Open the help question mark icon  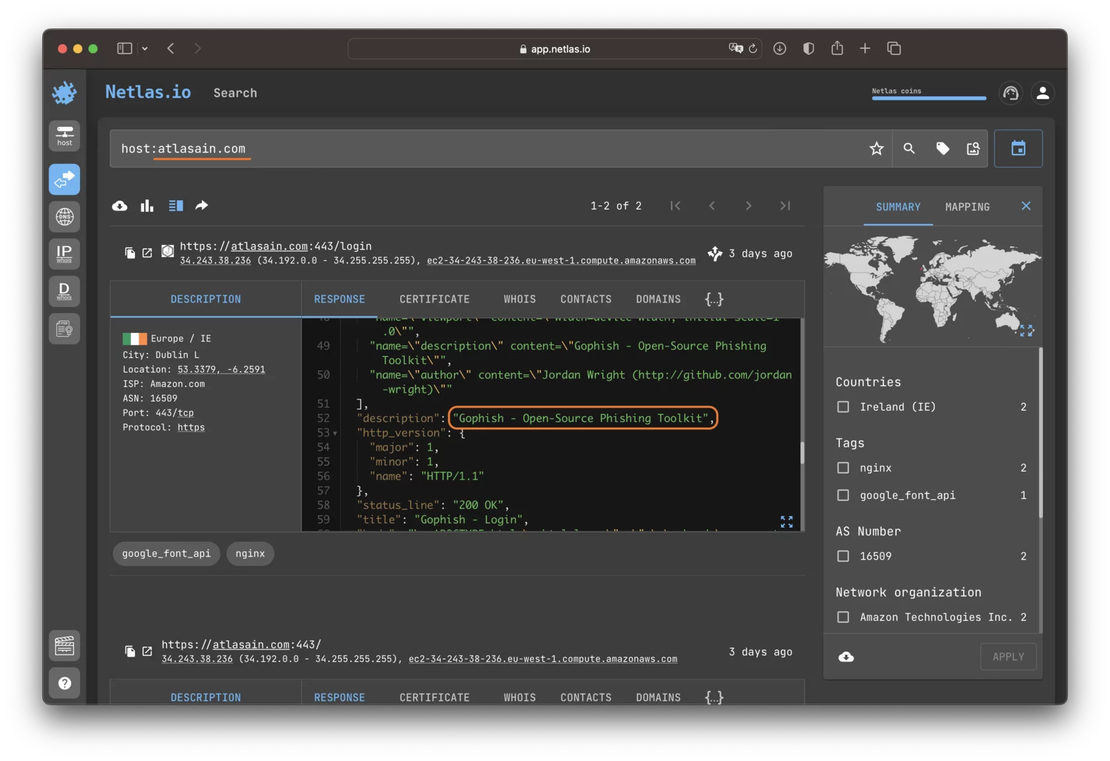65,683
